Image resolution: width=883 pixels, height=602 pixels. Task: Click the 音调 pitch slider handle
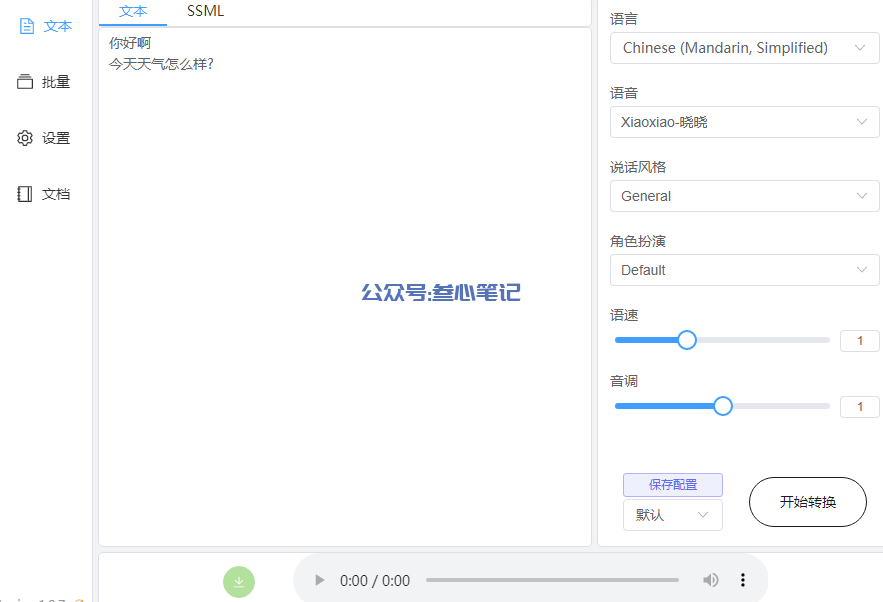coord(723,406)
